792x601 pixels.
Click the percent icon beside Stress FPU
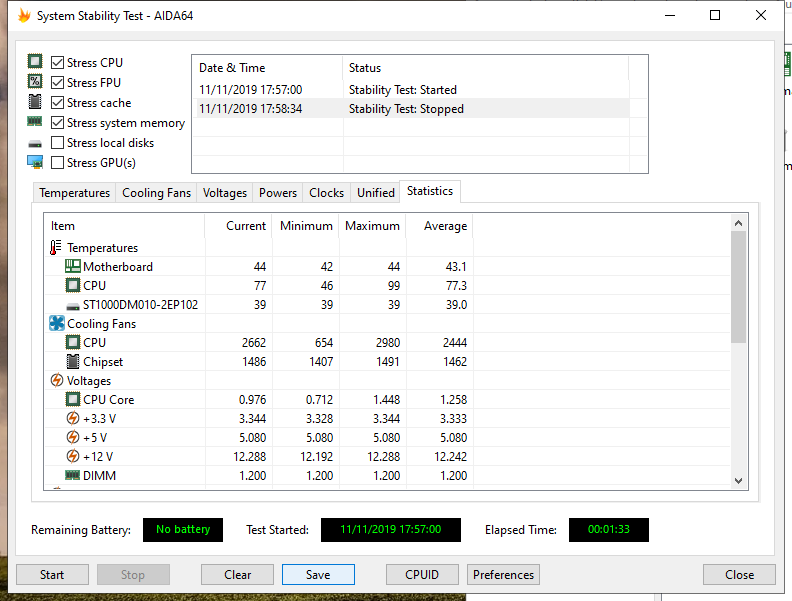coord(35,81)
